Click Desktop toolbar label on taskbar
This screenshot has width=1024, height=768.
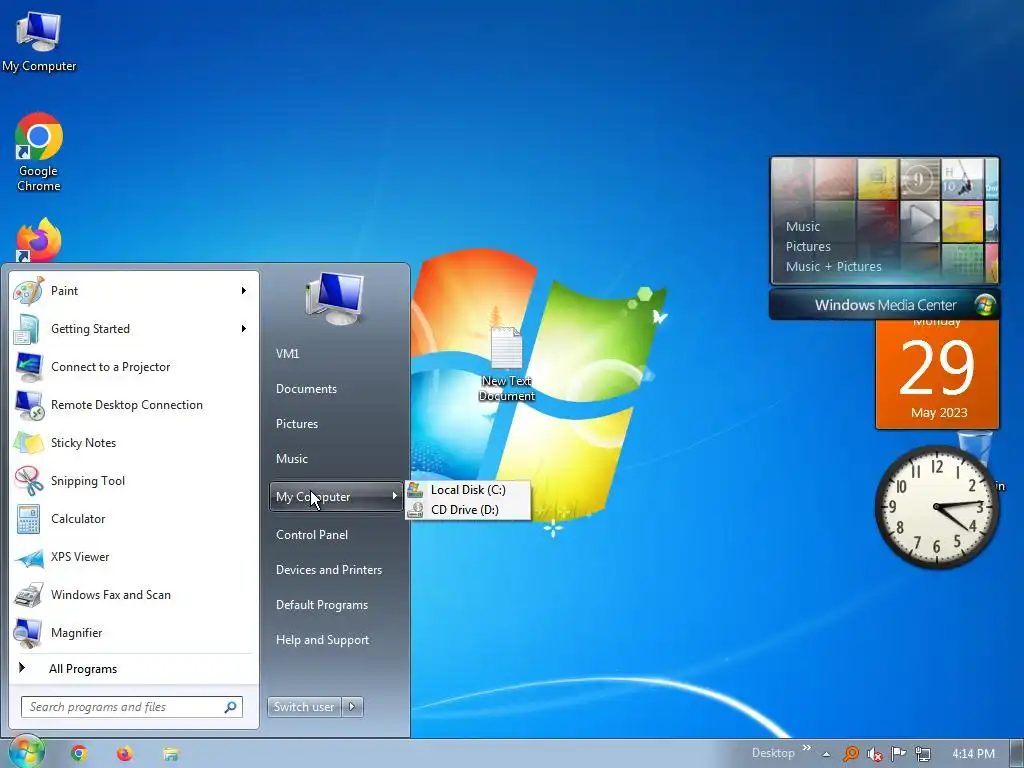773,754
